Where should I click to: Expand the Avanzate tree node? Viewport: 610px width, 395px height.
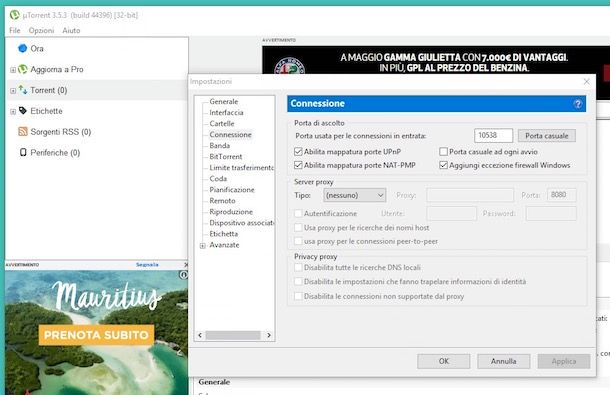click(203, 246)
